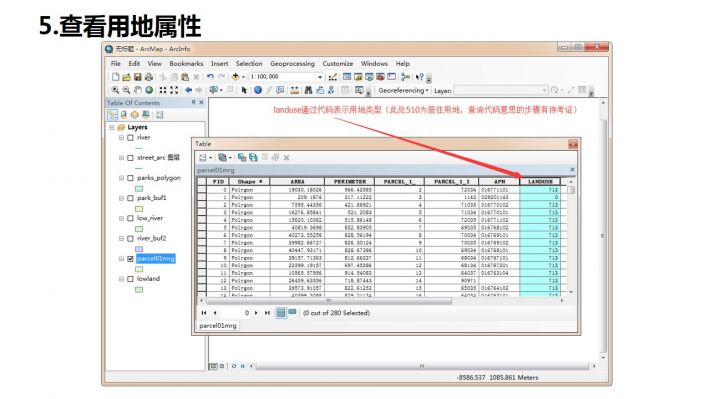
Task: Enable the low_river layer checkbox
Action: click(130, 218)
